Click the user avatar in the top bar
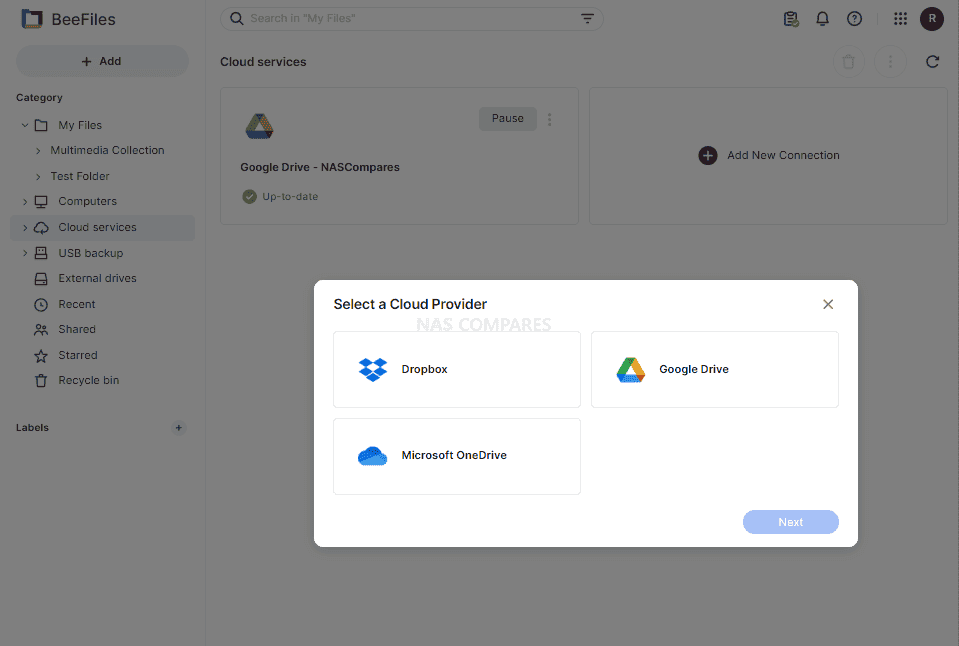959x646 pixels. click(931, 18)
